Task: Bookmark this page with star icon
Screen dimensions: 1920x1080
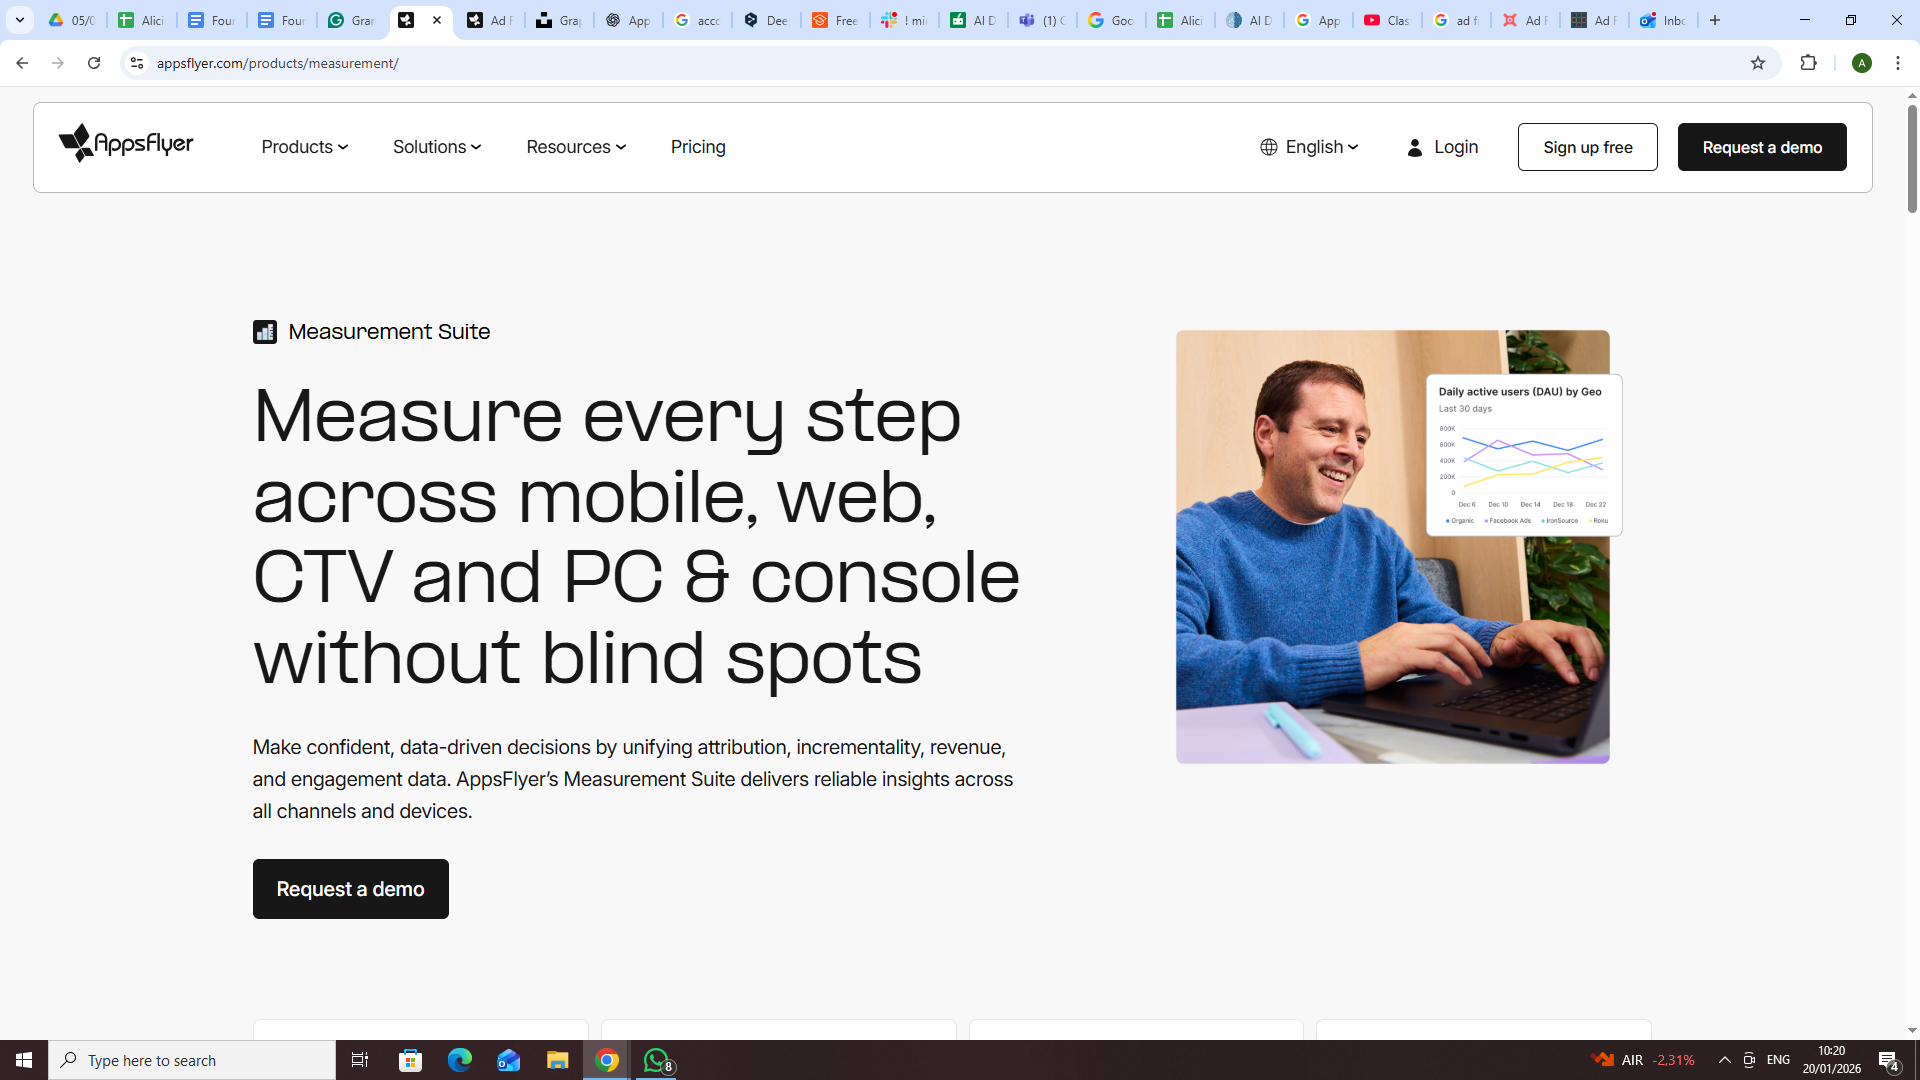Action: [1758, 63]
